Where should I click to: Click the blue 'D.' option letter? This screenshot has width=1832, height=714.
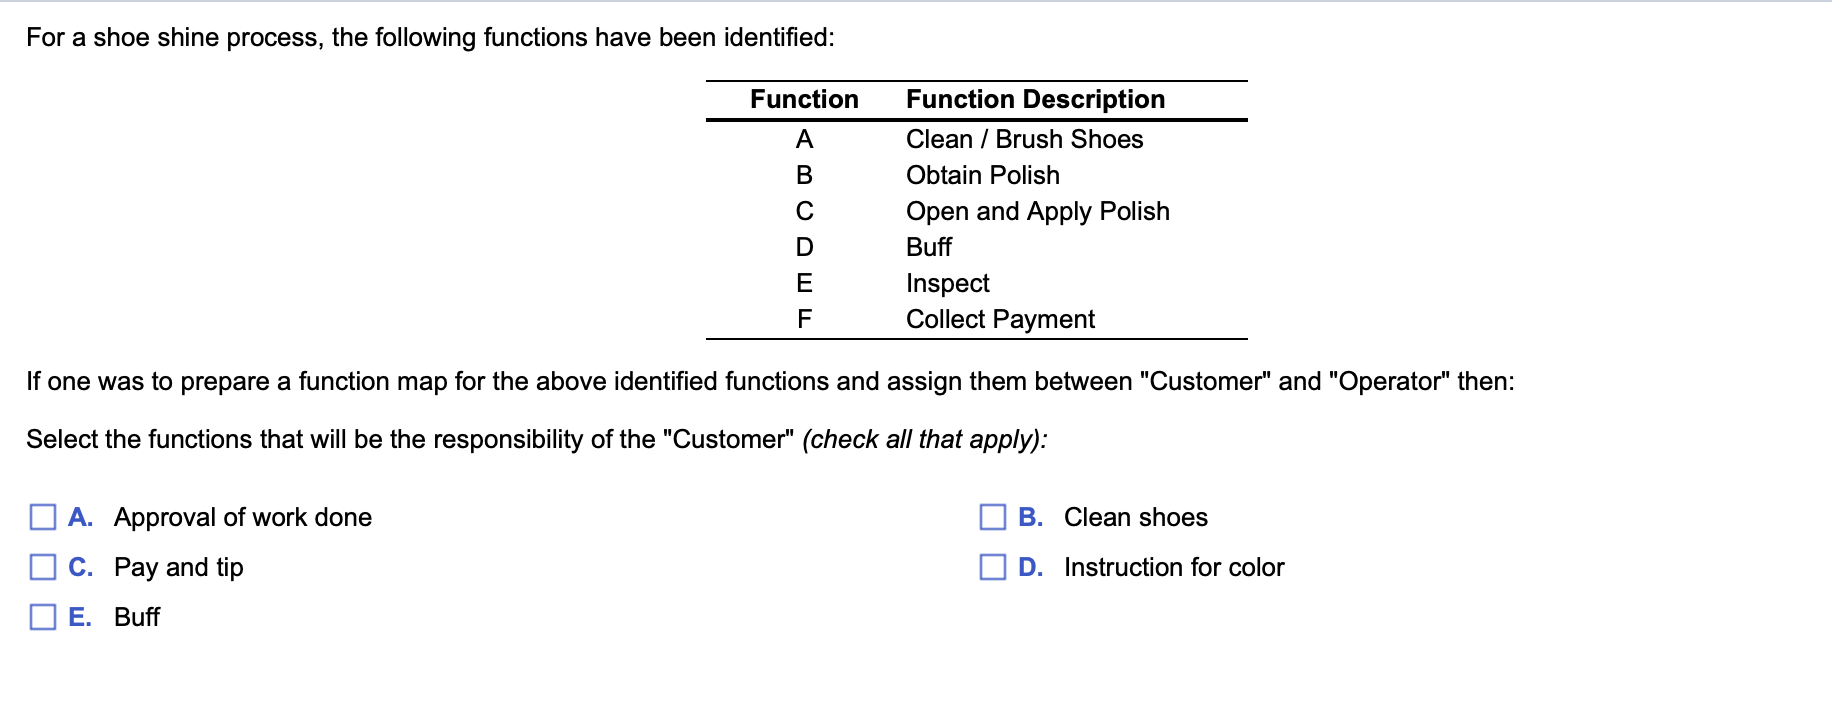(x=1031, y=567)
